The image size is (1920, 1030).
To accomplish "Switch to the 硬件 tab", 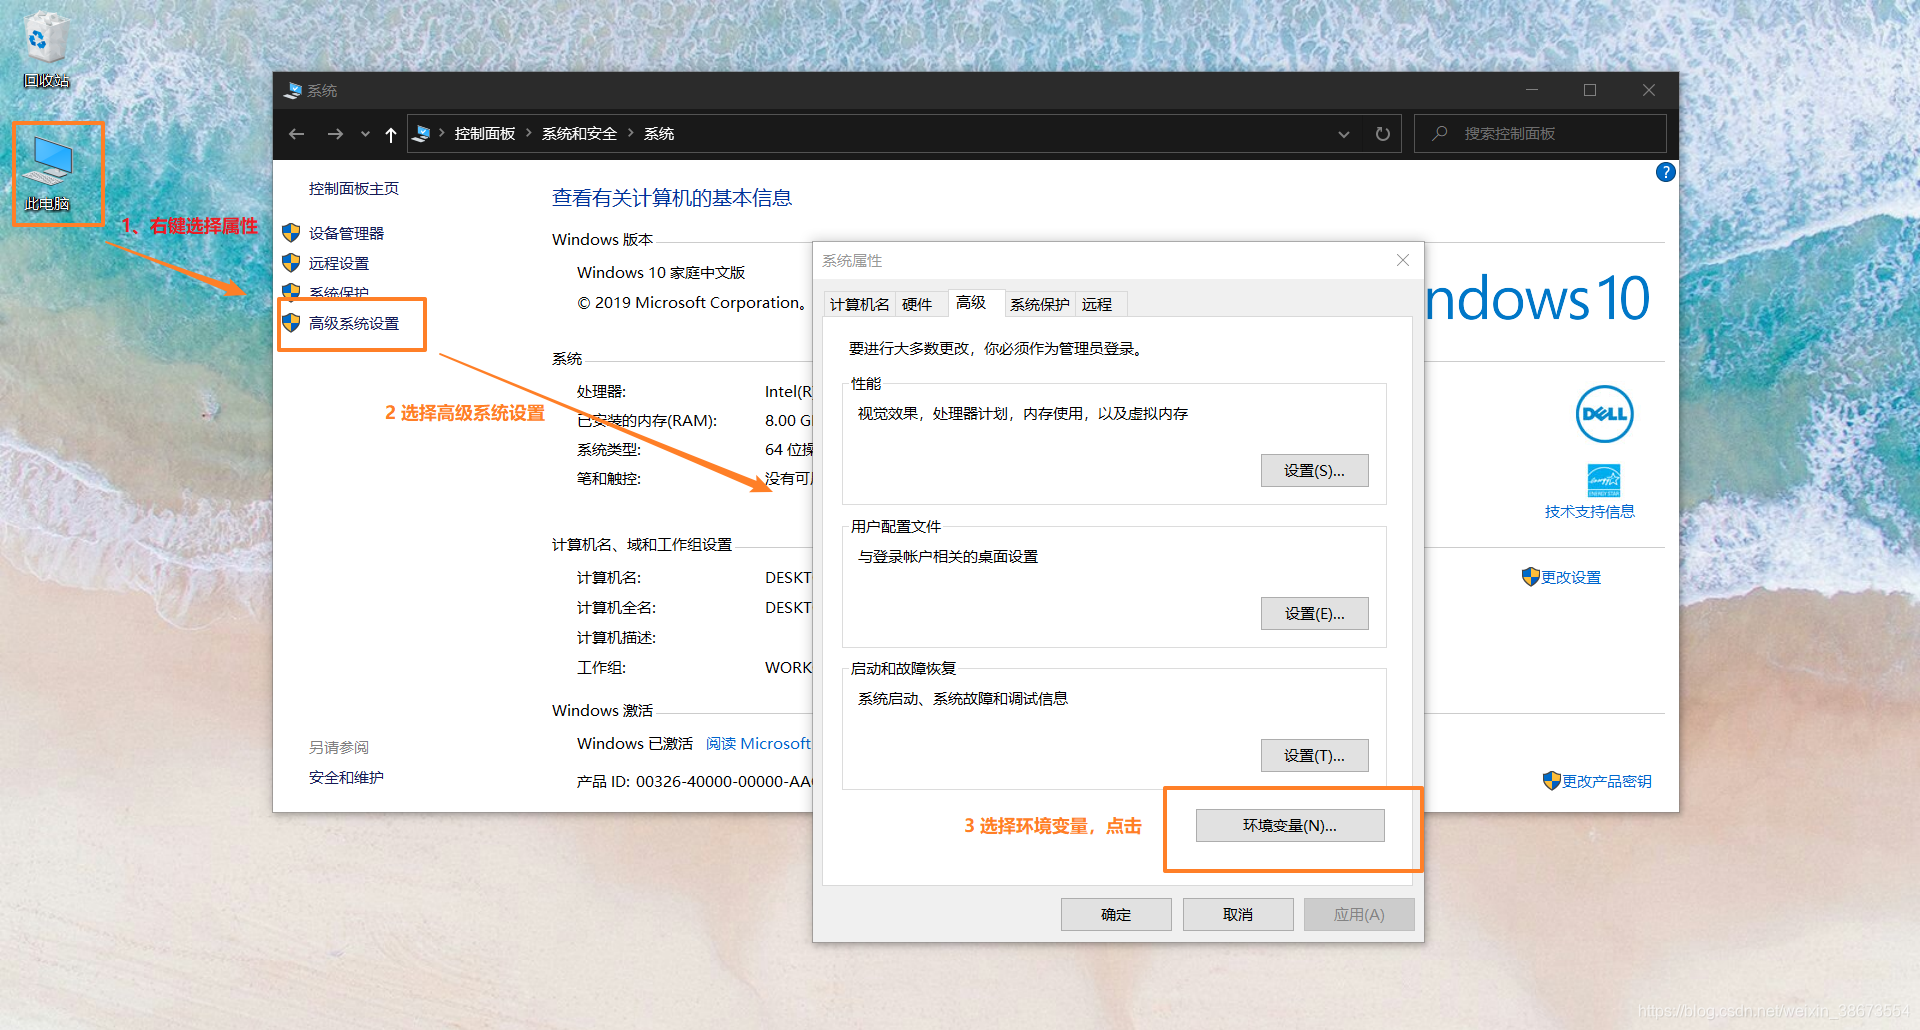I will click(x=917, y=305).
